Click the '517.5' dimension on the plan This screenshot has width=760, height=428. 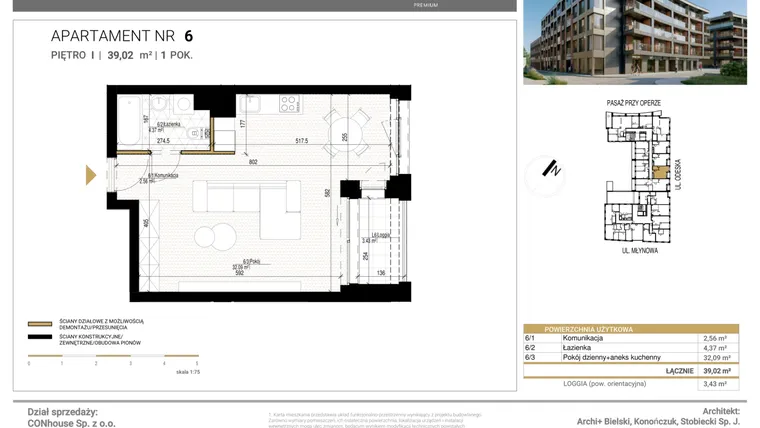301,141
